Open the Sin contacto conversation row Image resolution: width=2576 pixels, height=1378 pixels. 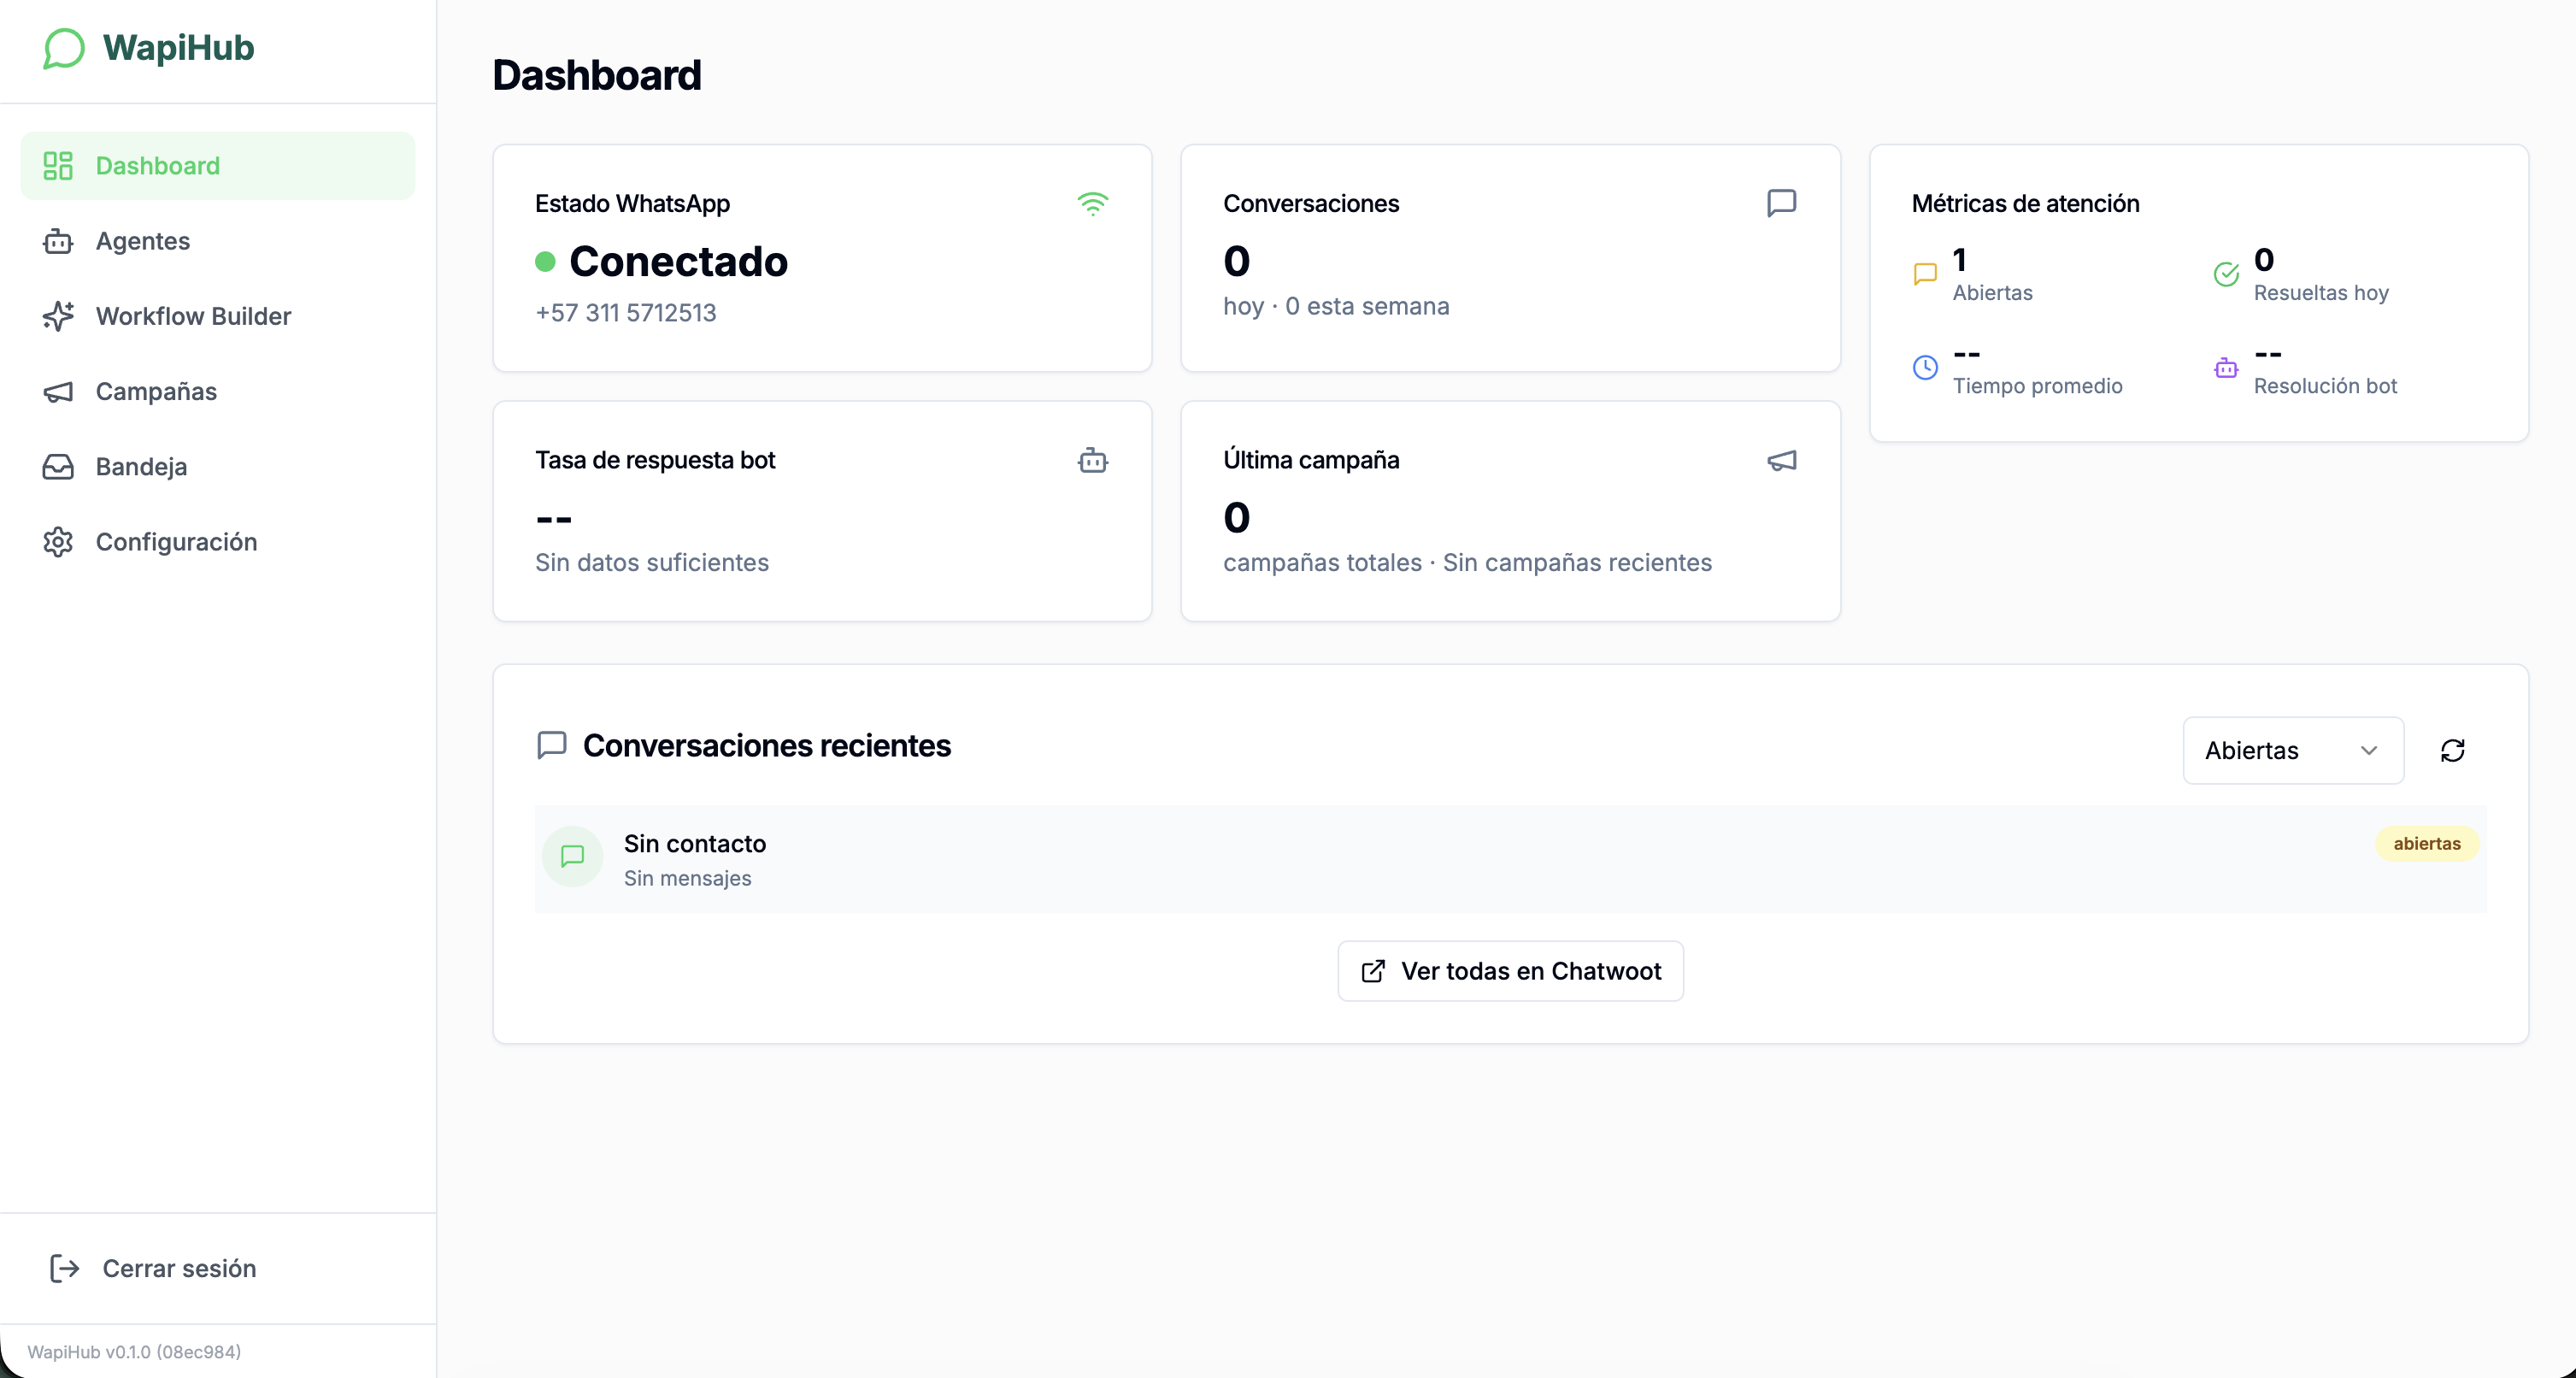click(x=1510, y=859)
